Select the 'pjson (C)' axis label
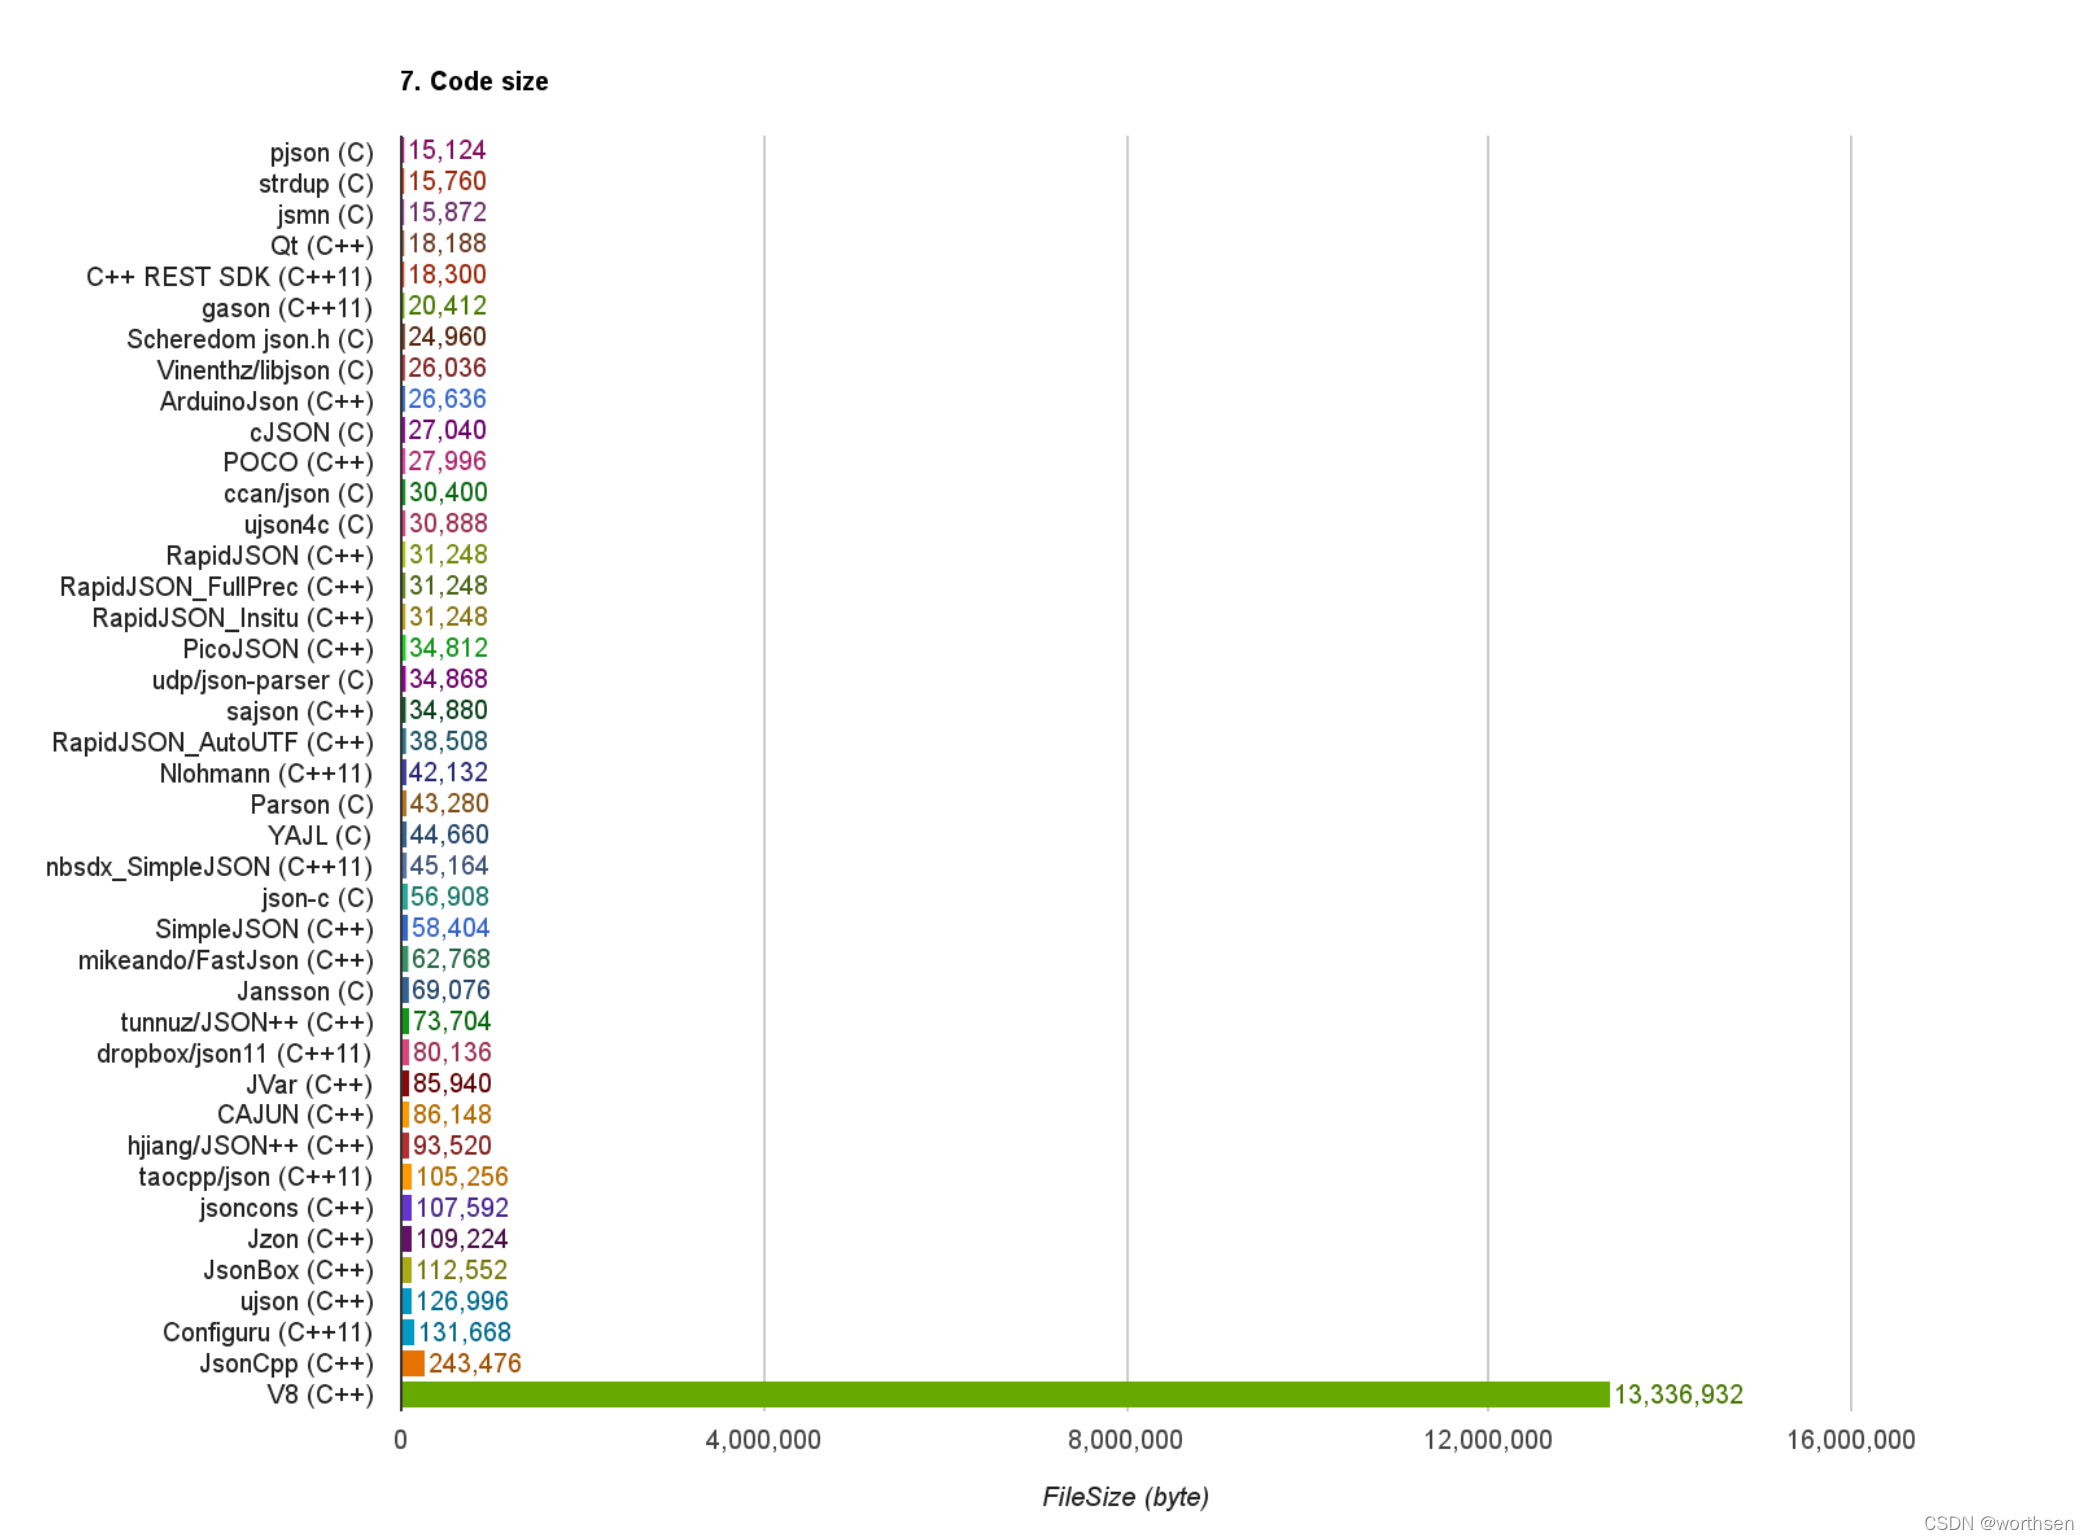The height and width of the screenshot is (1540, 2089). [x=321, y=153]
